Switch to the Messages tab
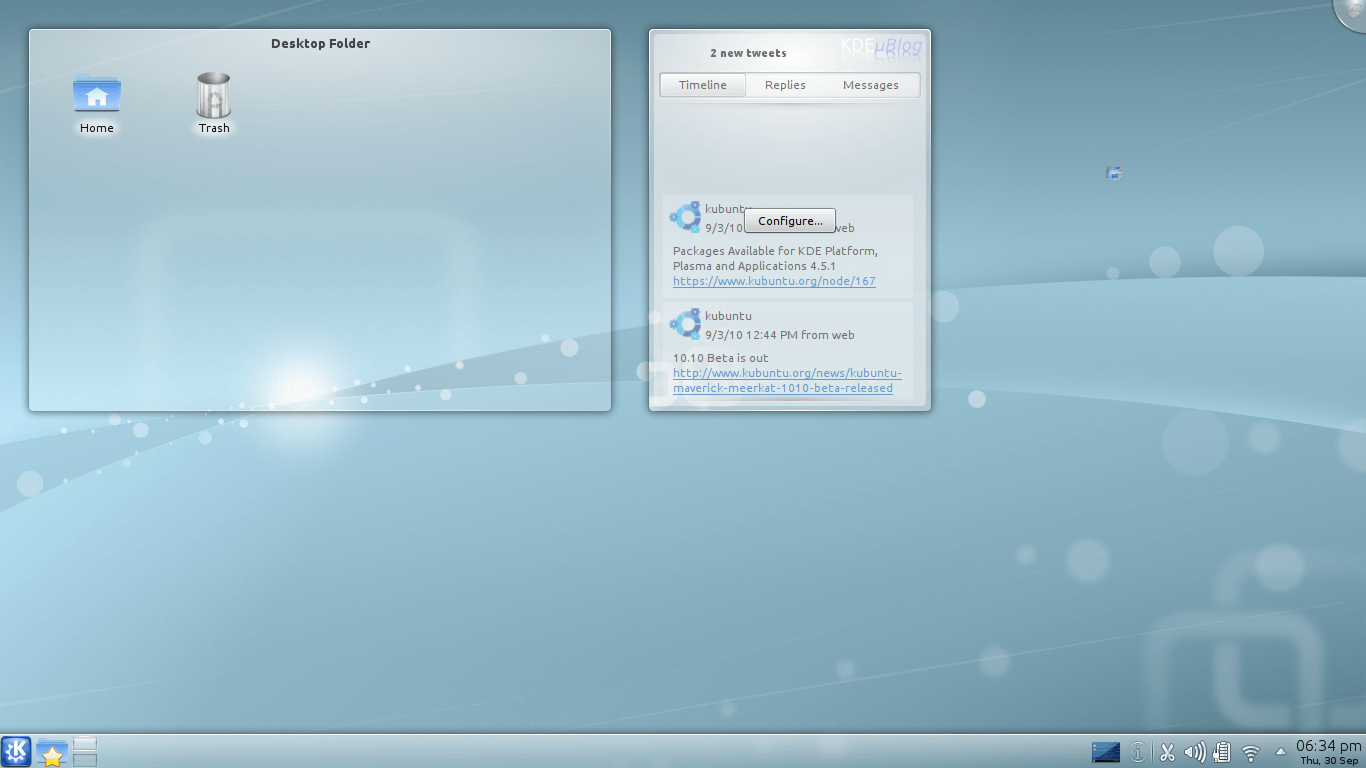 [x=870, y=85]
